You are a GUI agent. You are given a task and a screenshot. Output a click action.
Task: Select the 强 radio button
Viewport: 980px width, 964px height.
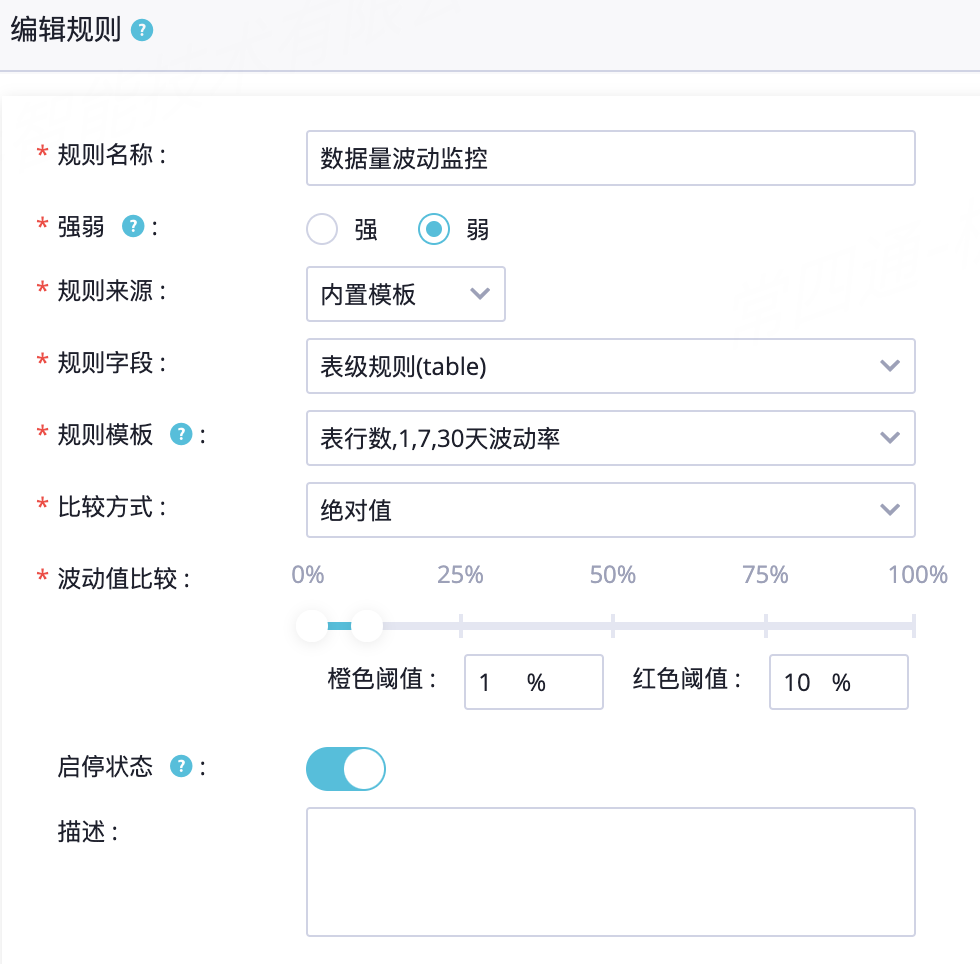coord(322,229)
